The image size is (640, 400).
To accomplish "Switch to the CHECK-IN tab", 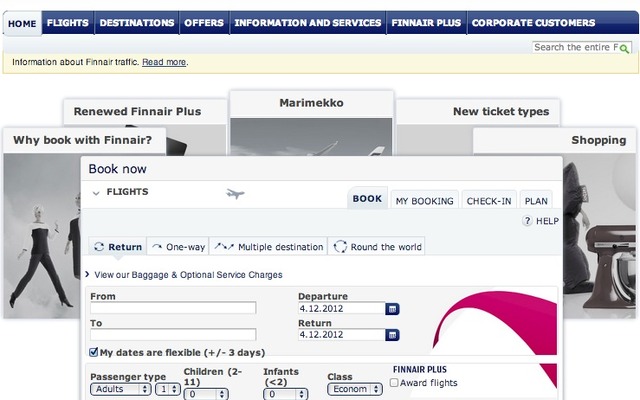I will tap(489, 201).
